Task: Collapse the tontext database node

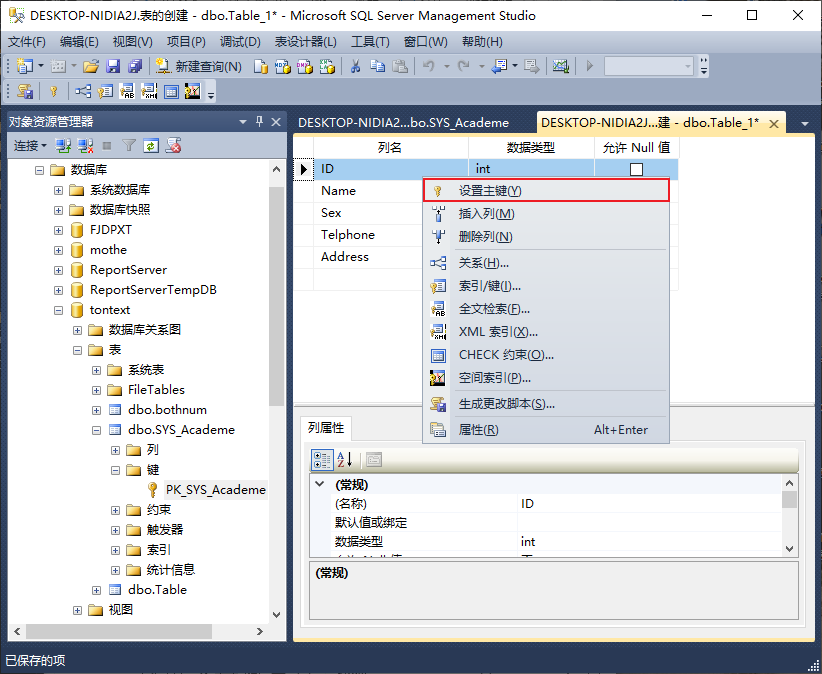Action: point(58,310)
